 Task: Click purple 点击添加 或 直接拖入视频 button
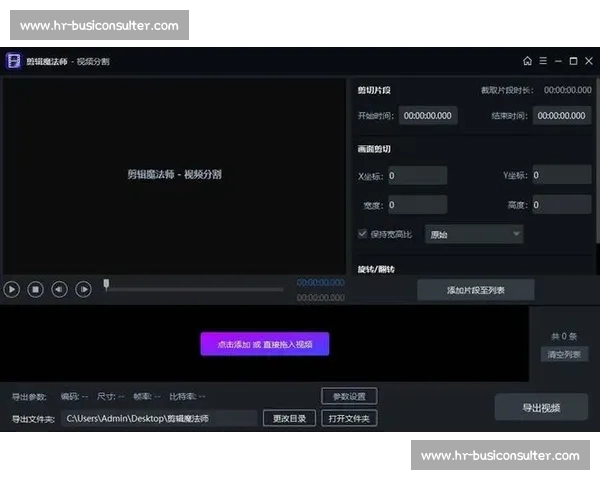tap(265, 344)
